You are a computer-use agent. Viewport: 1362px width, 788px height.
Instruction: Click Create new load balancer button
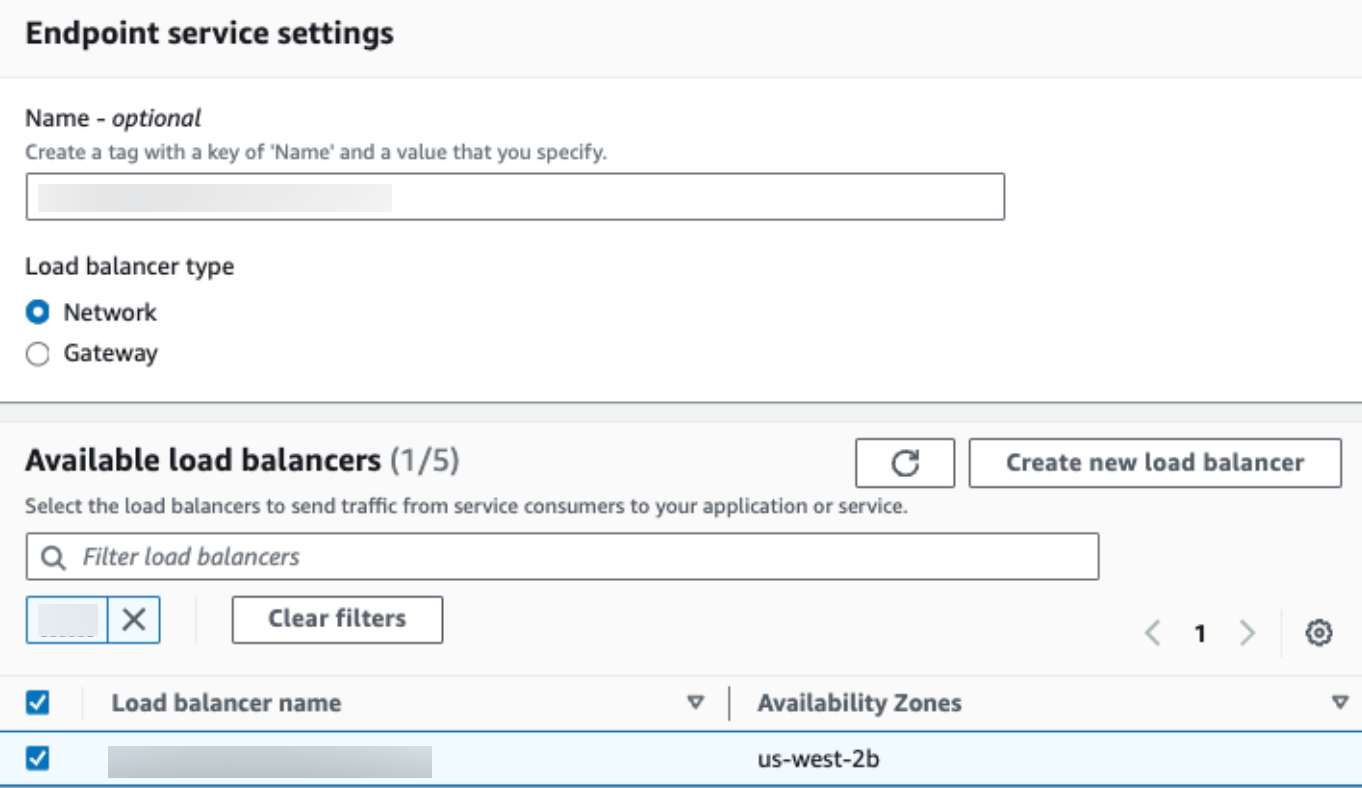[1155, 463]
